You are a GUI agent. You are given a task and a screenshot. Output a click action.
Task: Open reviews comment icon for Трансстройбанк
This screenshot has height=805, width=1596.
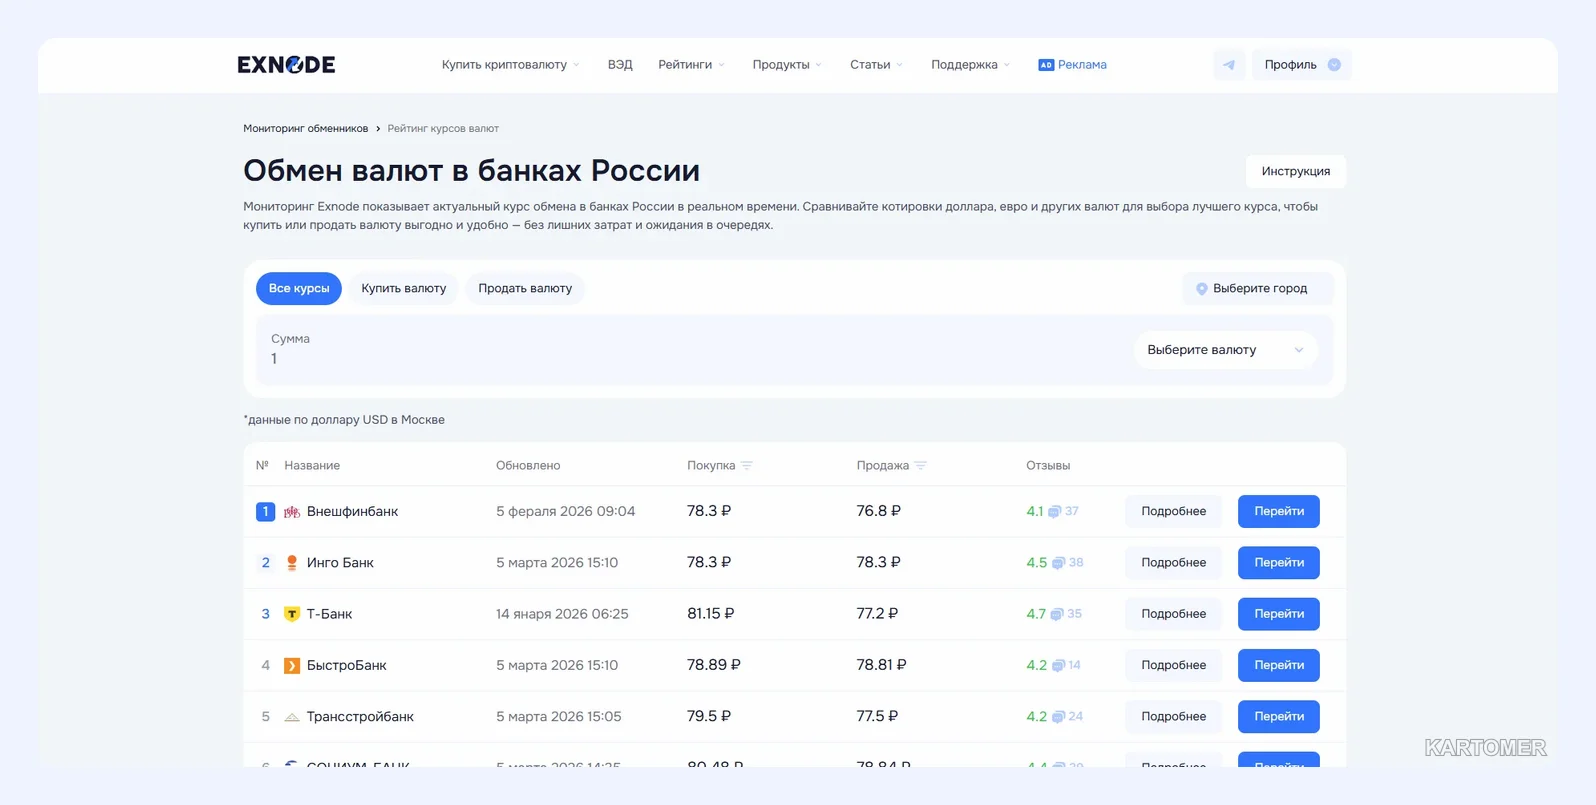point(1058,717)
